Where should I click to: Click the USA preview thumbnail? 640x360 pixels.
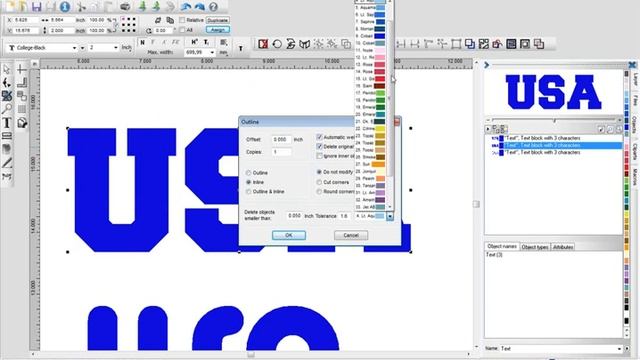(x=553, y=92)
